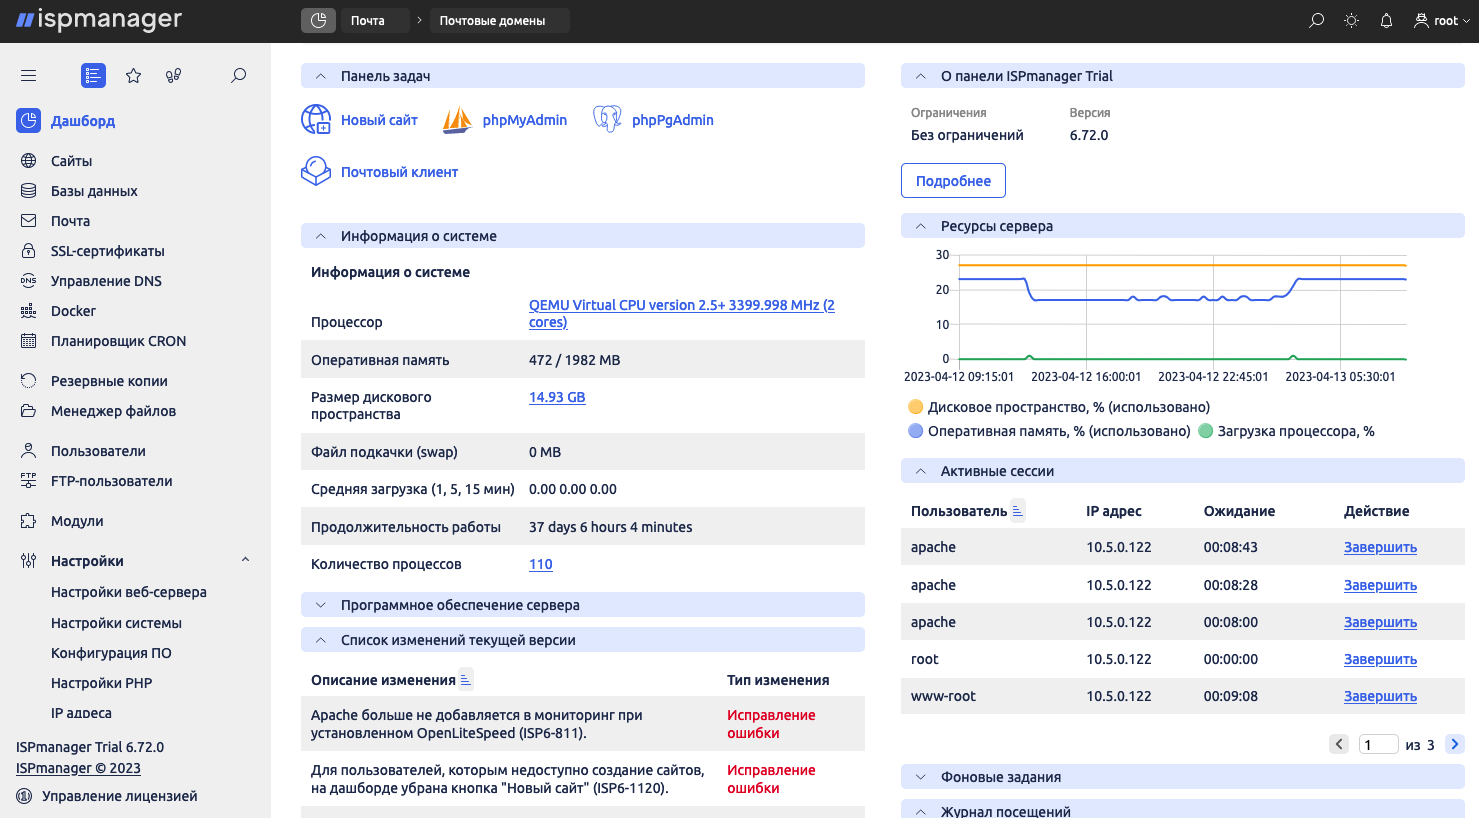Open Настройки PHP submenu item
The width and height of the screenshot is (1479, 818).
tap(101, 683)
